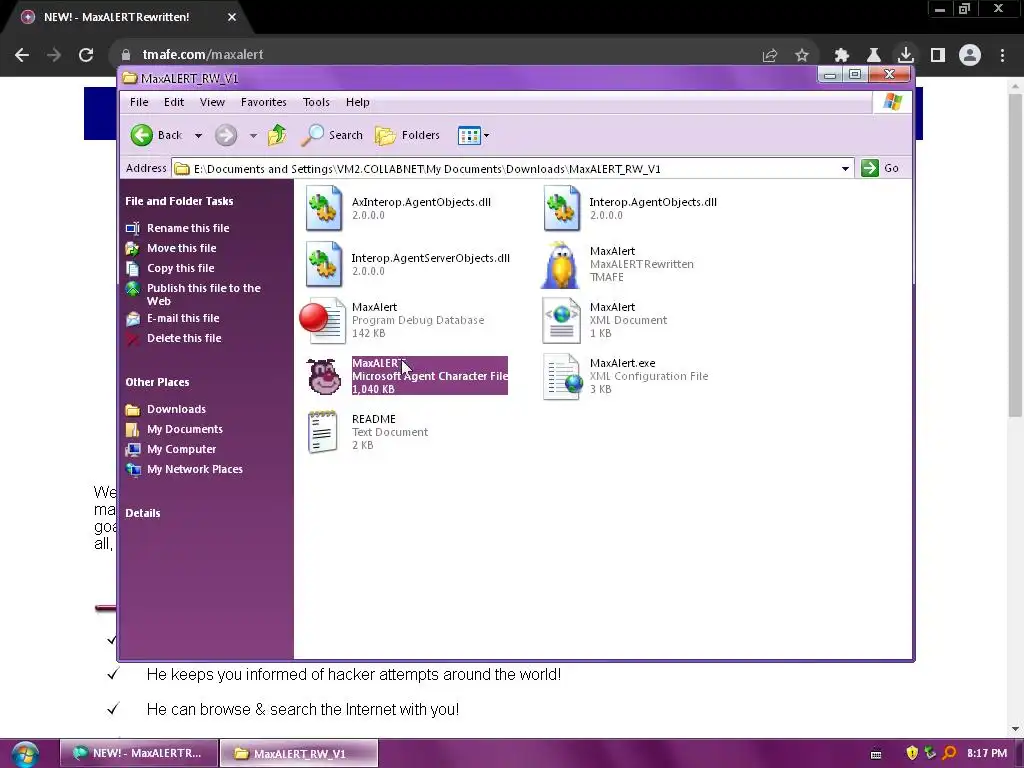
Task: Open Search in Explorer toolbar
Action: click(x=332, y=135)
